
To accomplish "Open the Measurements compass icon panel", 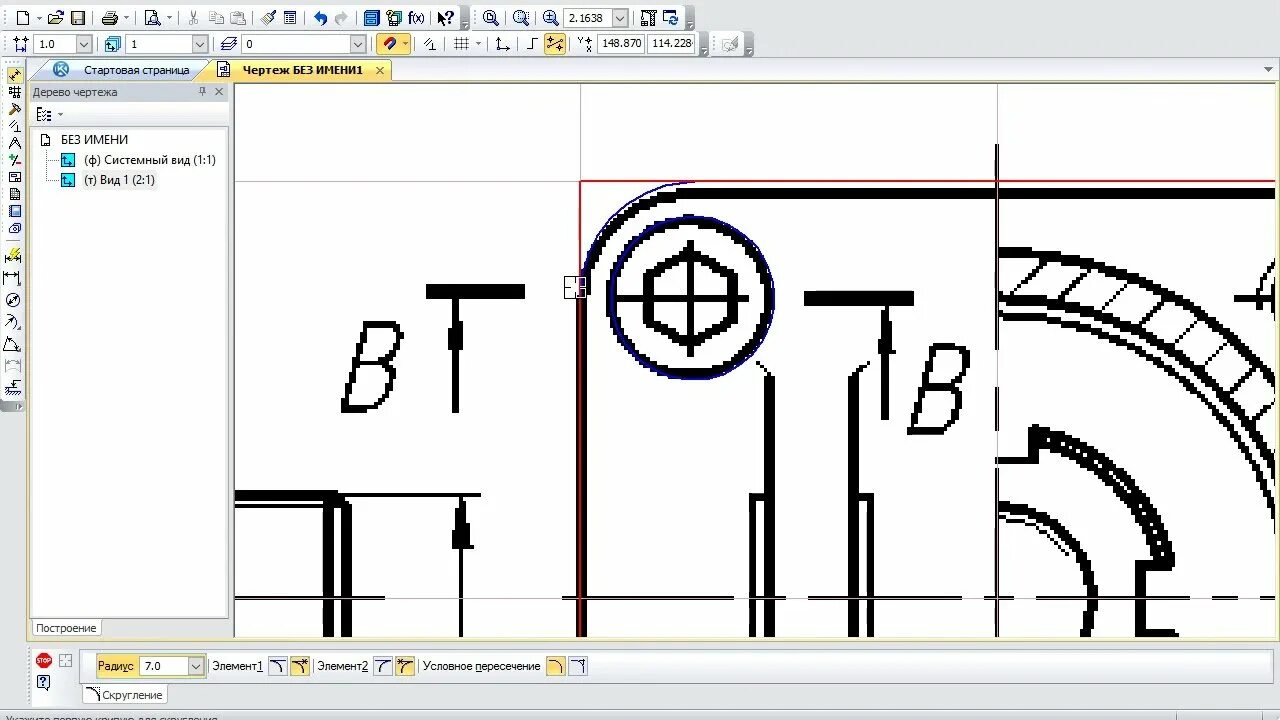I will tap(14, 143).
